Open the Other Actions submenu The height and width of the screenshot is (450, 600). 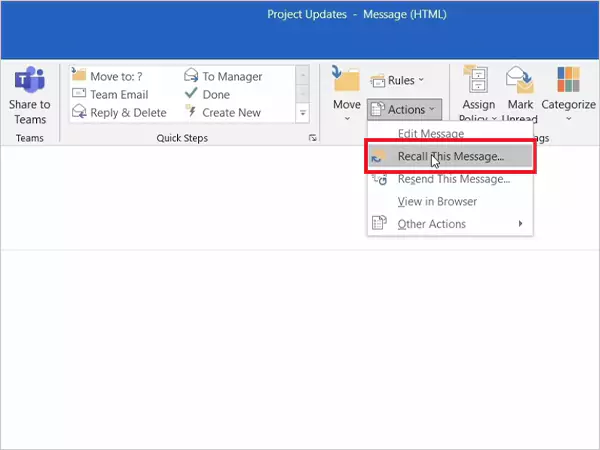pyautogui.click(x=450, y=223)
